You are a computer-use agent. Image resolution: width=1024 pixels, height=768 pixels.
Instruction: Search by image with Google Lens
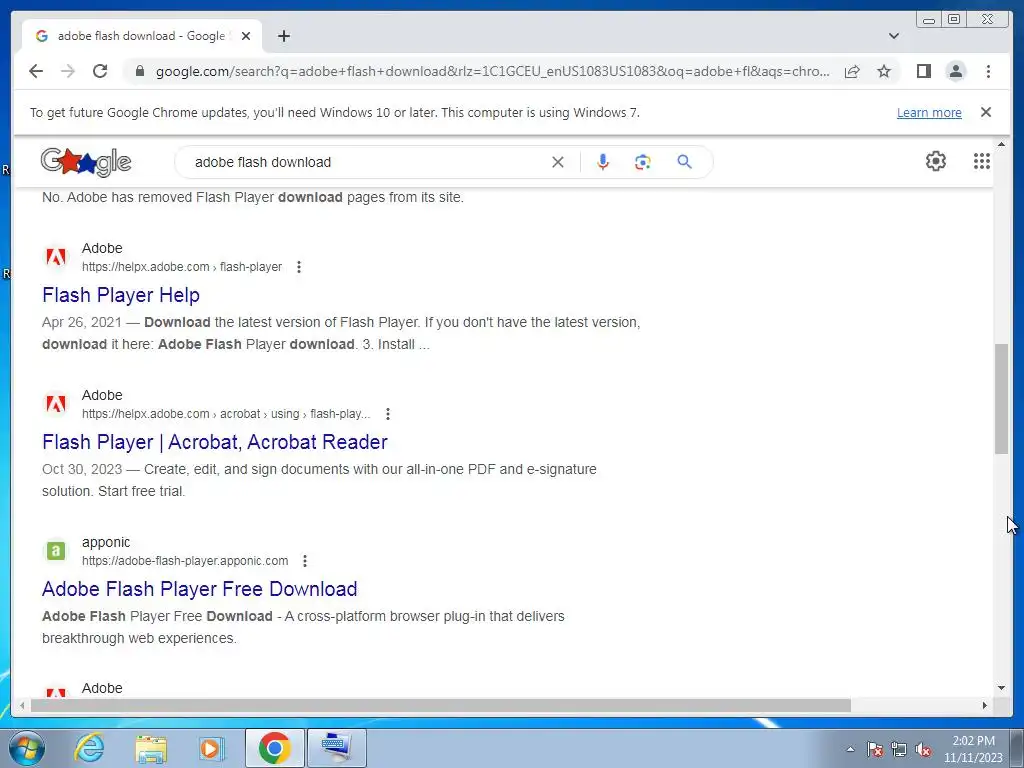pos(643,162)
